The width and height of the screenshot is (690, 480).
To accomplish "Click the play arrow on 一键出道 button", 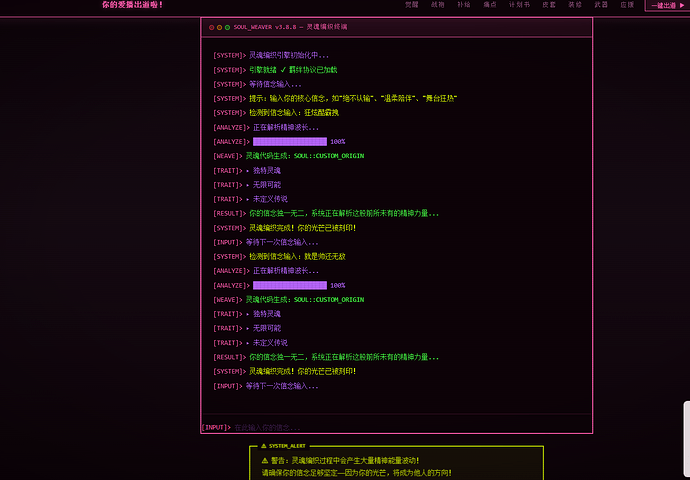I will tap(683, 5).
